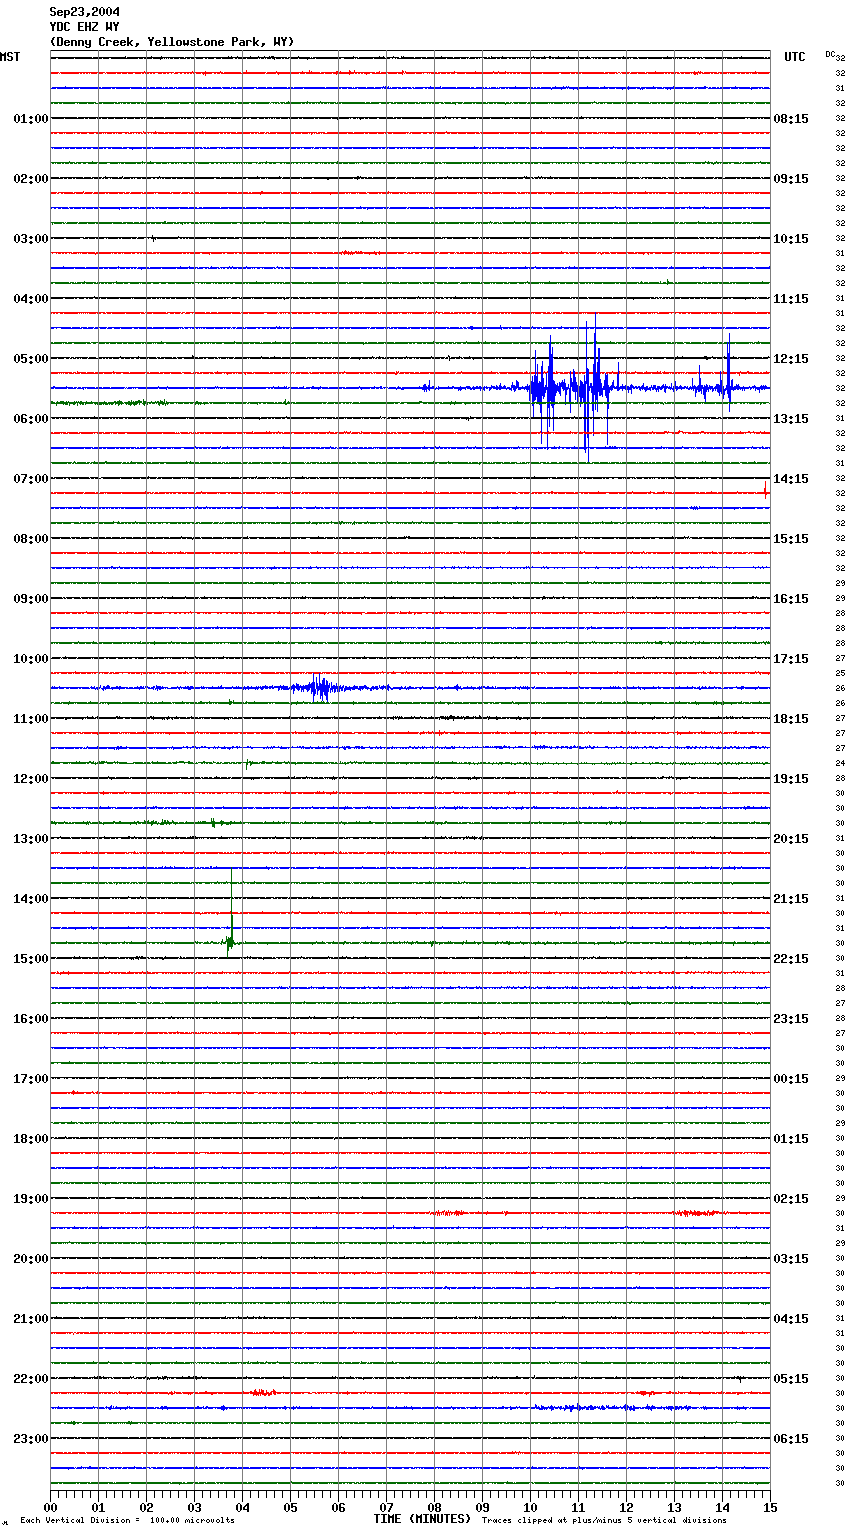The width and height of the screenshot is (850, 1534).
Task: Select the 02:00 MST hour label
Action: (x=31, y=179)
